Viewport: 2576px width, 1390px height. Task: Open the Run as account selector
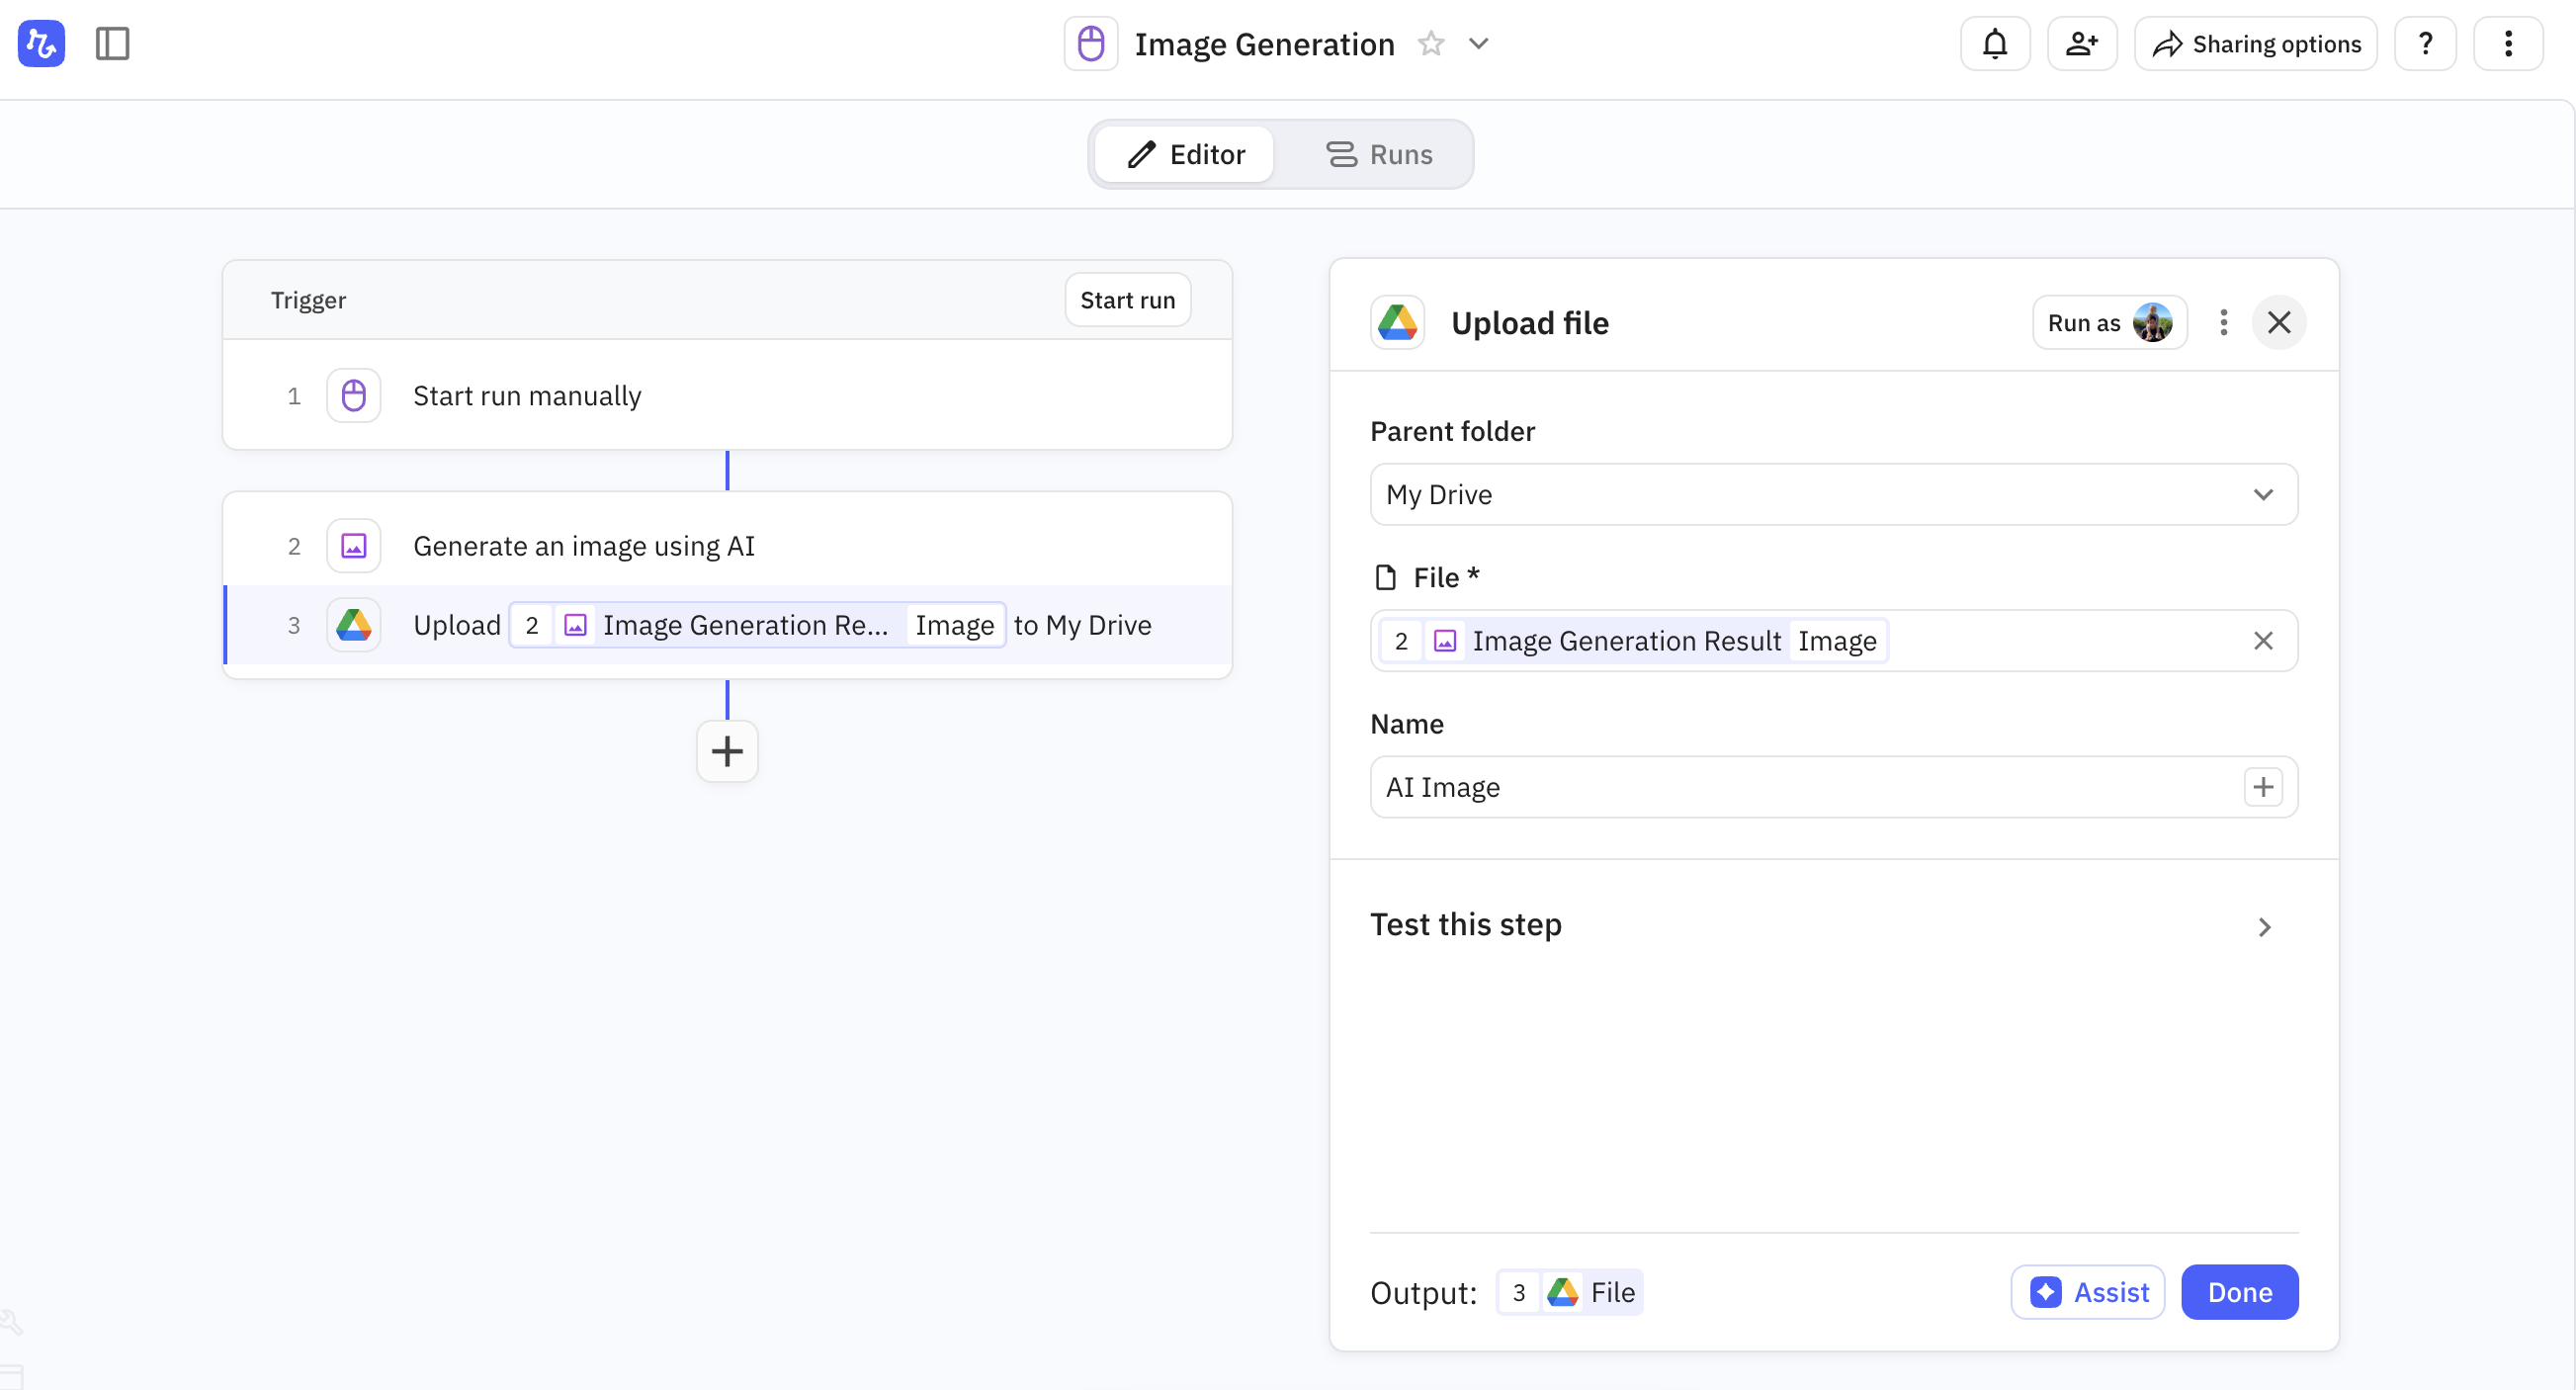(2108, 323)
